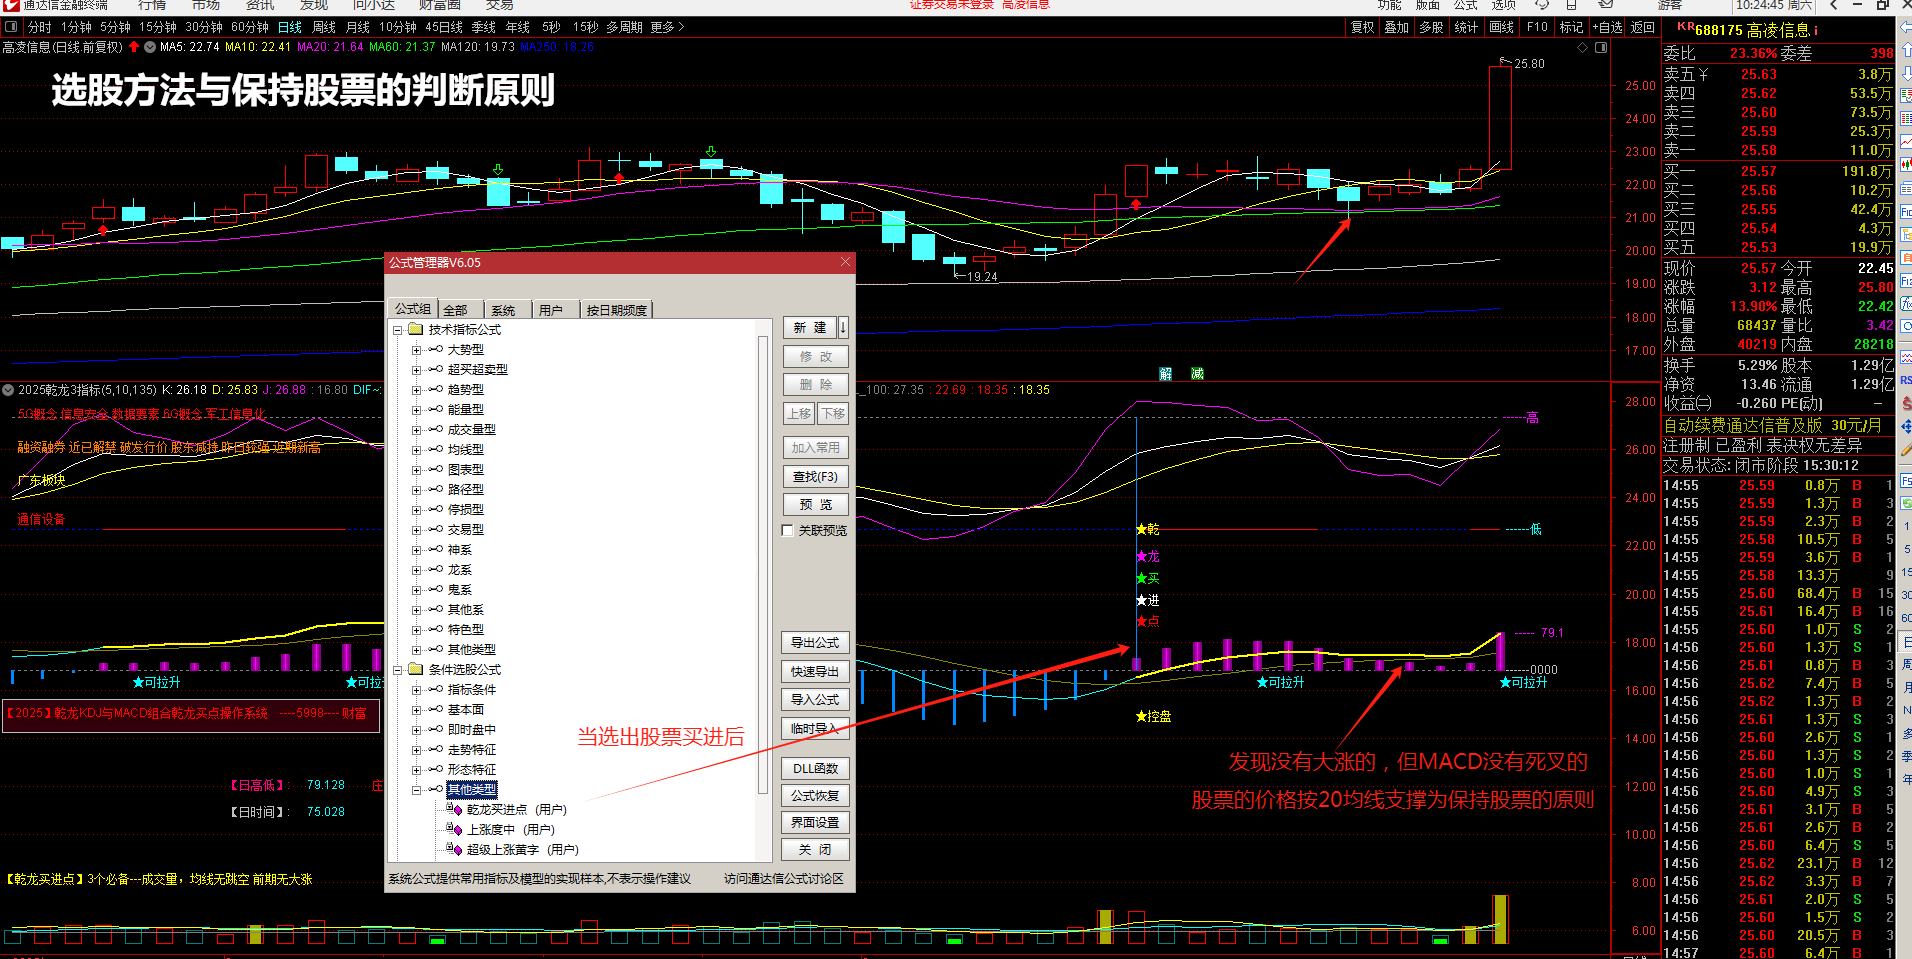
Task: Toggle the 复权 option in the chart toolbar
Action: tap(1362, 27)
